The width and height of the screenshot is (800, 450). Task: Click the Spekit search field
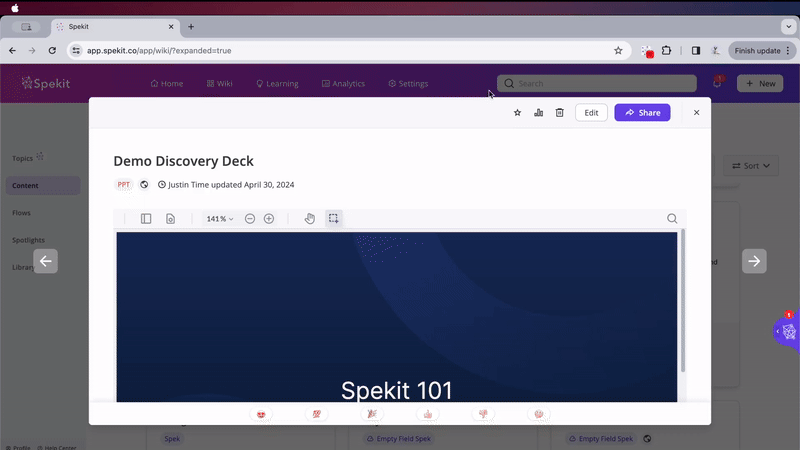tap(597, 84)
